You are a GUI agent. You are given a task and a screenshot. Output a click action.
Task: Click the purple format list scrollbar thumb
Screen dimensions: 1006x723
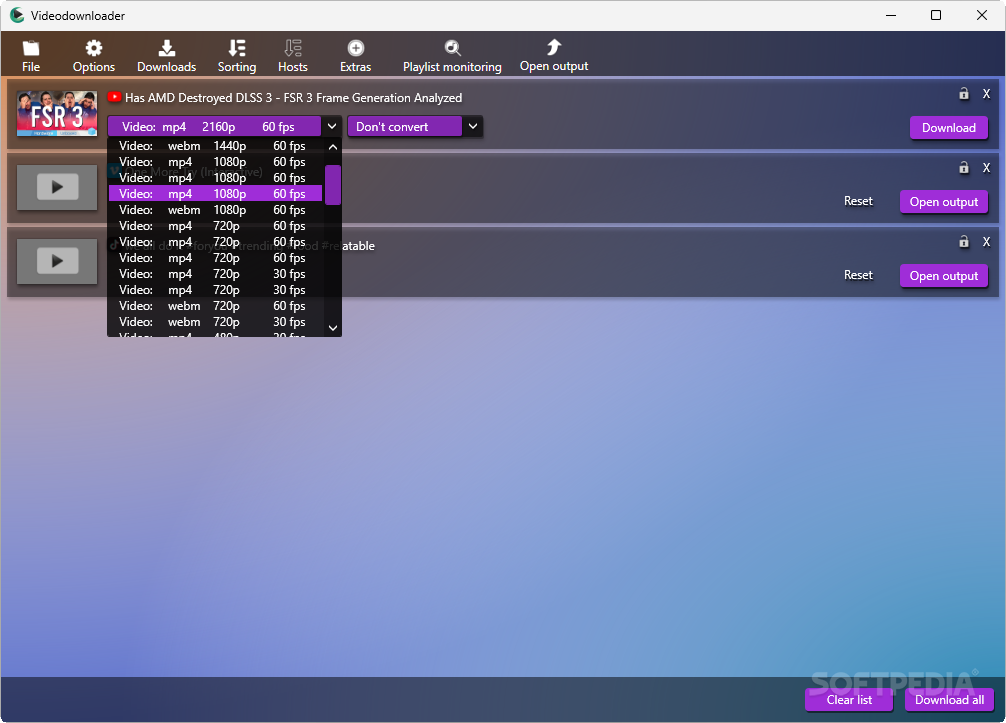tap(333, 185)
